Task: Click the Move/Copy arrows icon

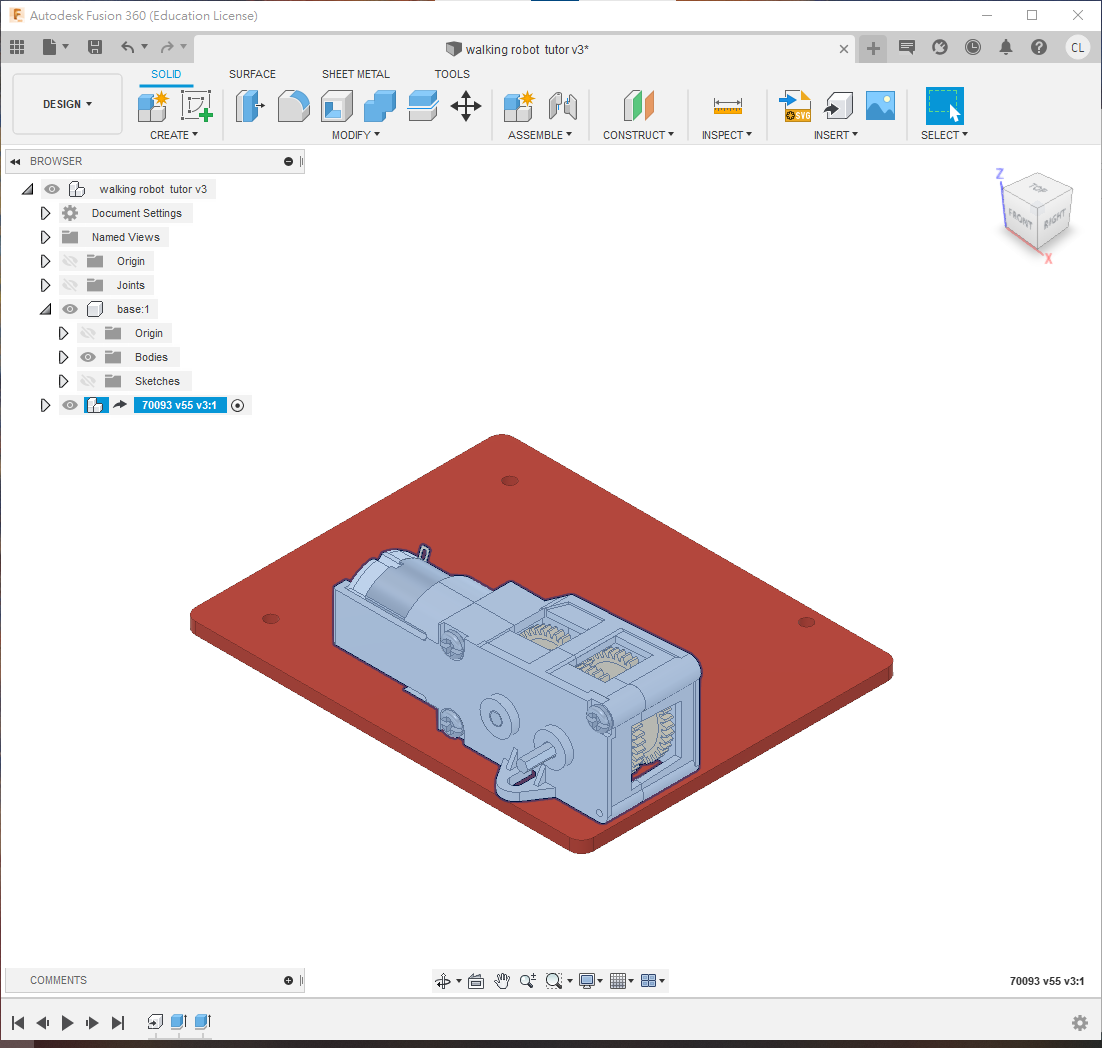Action: point(466,105)
